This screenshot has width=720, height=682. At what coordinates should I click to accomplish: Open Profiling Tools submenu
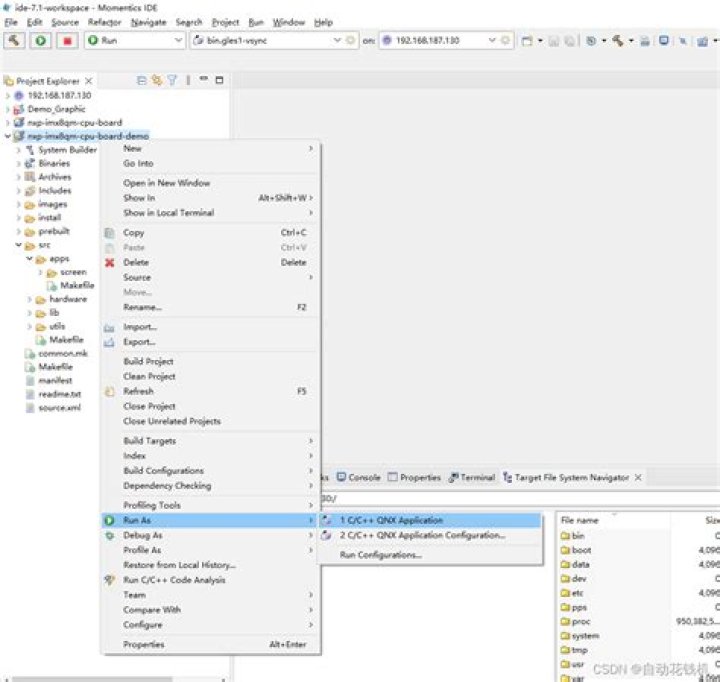(x=211, y=505)
